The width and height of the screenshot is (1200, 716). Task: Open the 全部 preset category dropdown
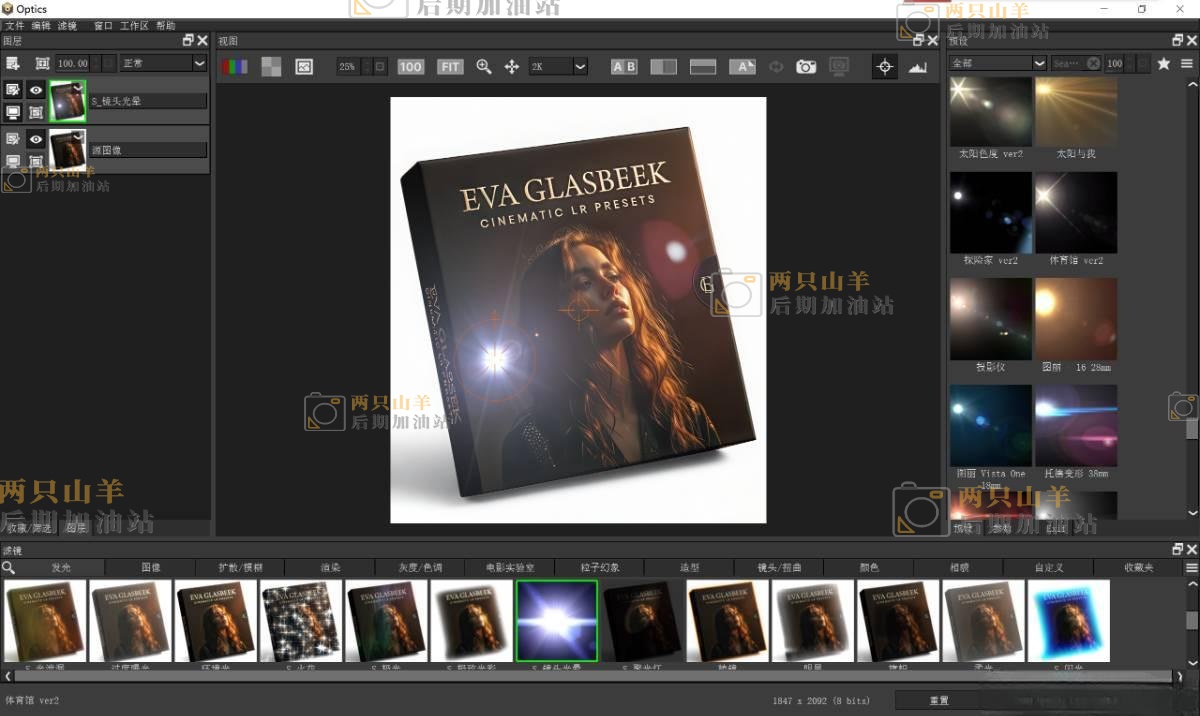tap(997, 63)
